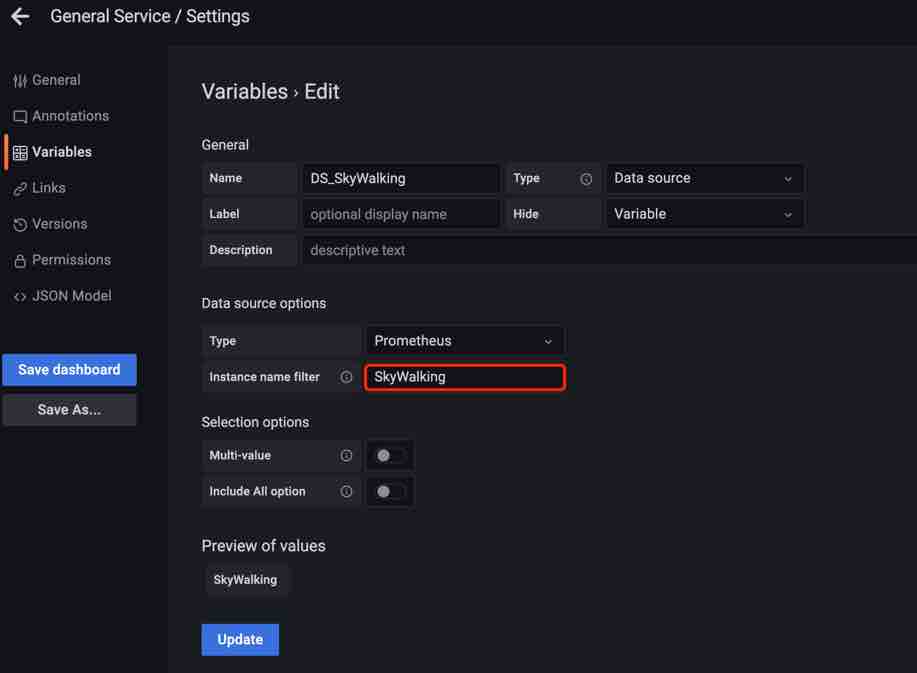Enable the Multi-value toggle
The width and height of the screenshot is (917, 673).
click(389, 456)
